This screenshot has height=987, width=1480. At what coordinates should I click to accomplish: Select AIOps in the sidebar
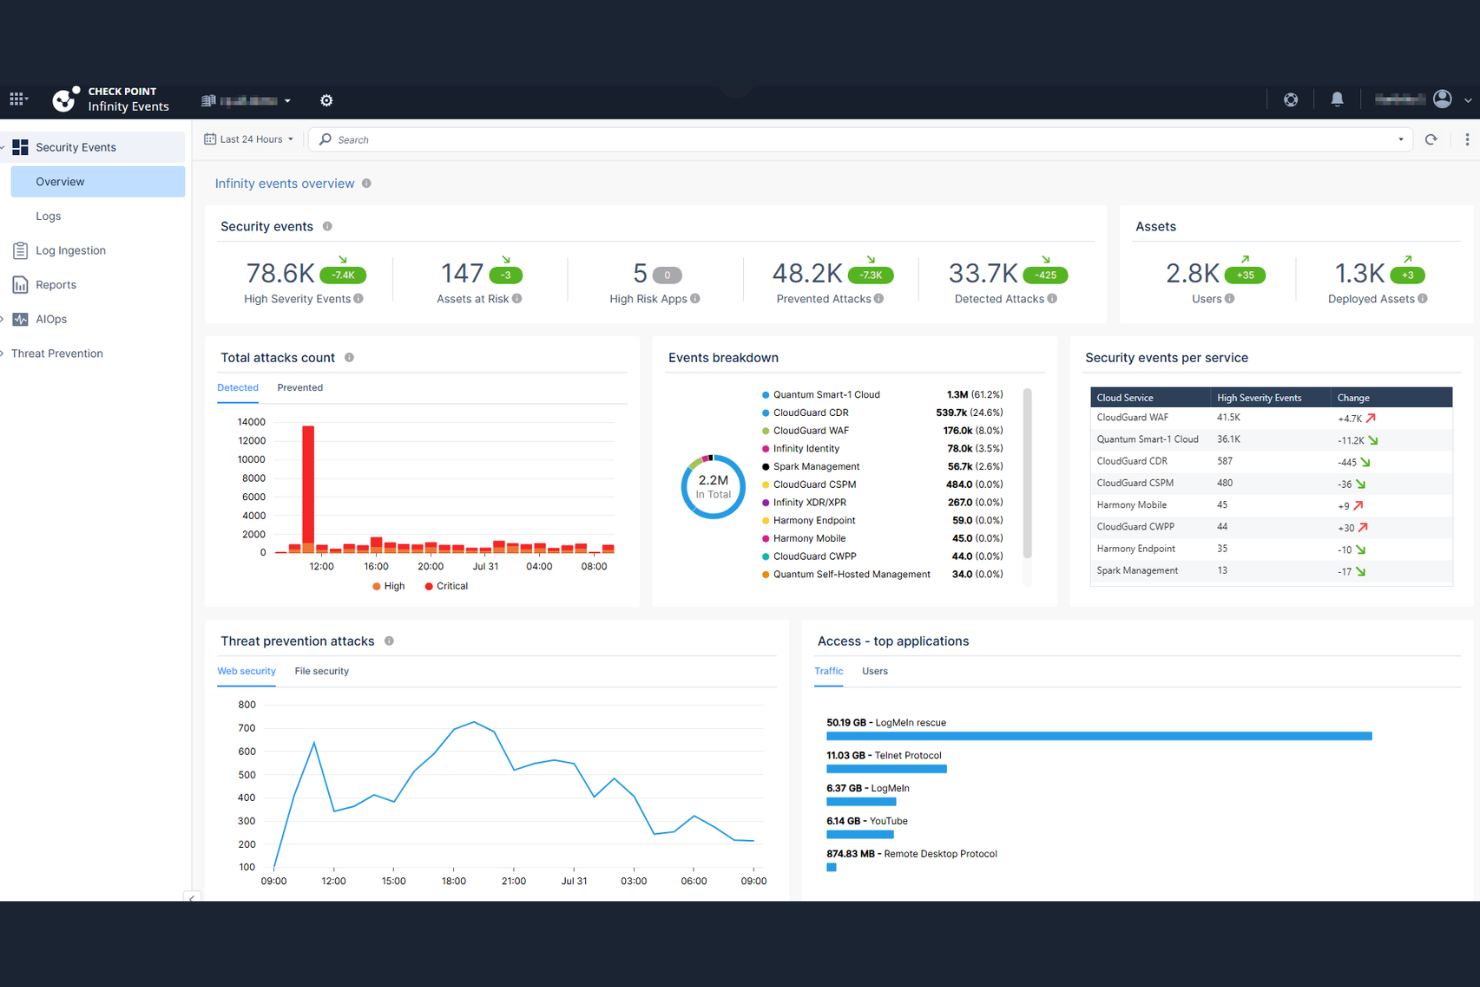[50, 318]
